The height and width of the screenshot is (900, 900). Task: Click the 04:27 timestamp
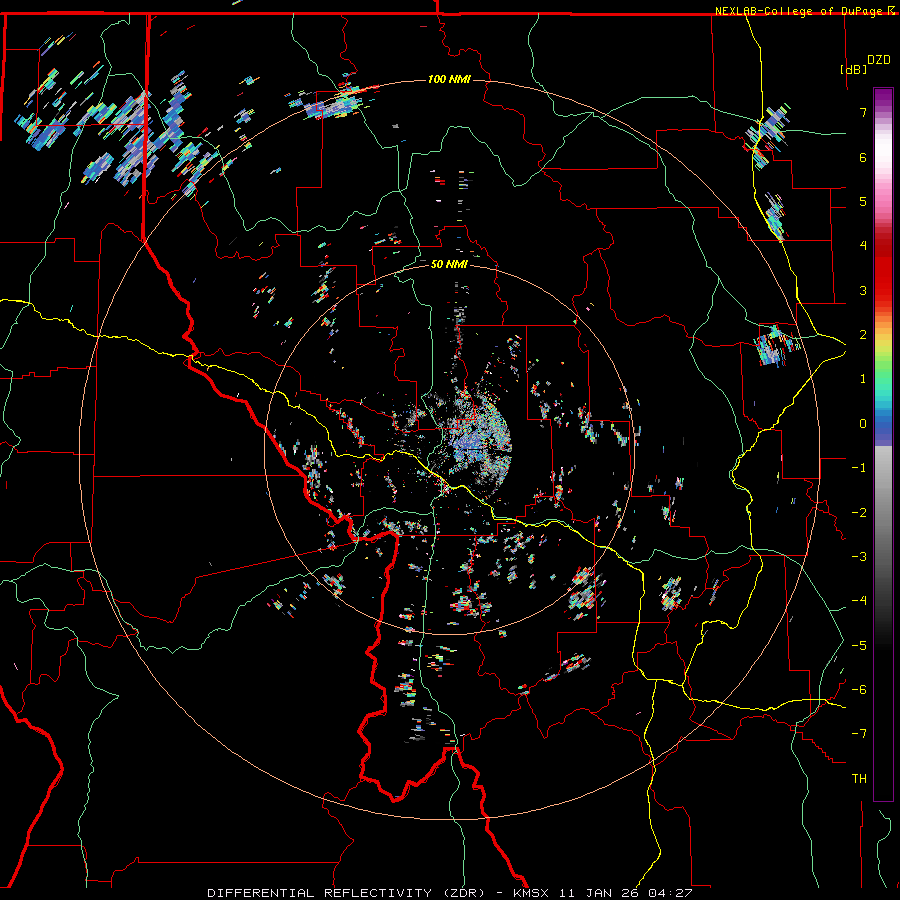[669, 893]
